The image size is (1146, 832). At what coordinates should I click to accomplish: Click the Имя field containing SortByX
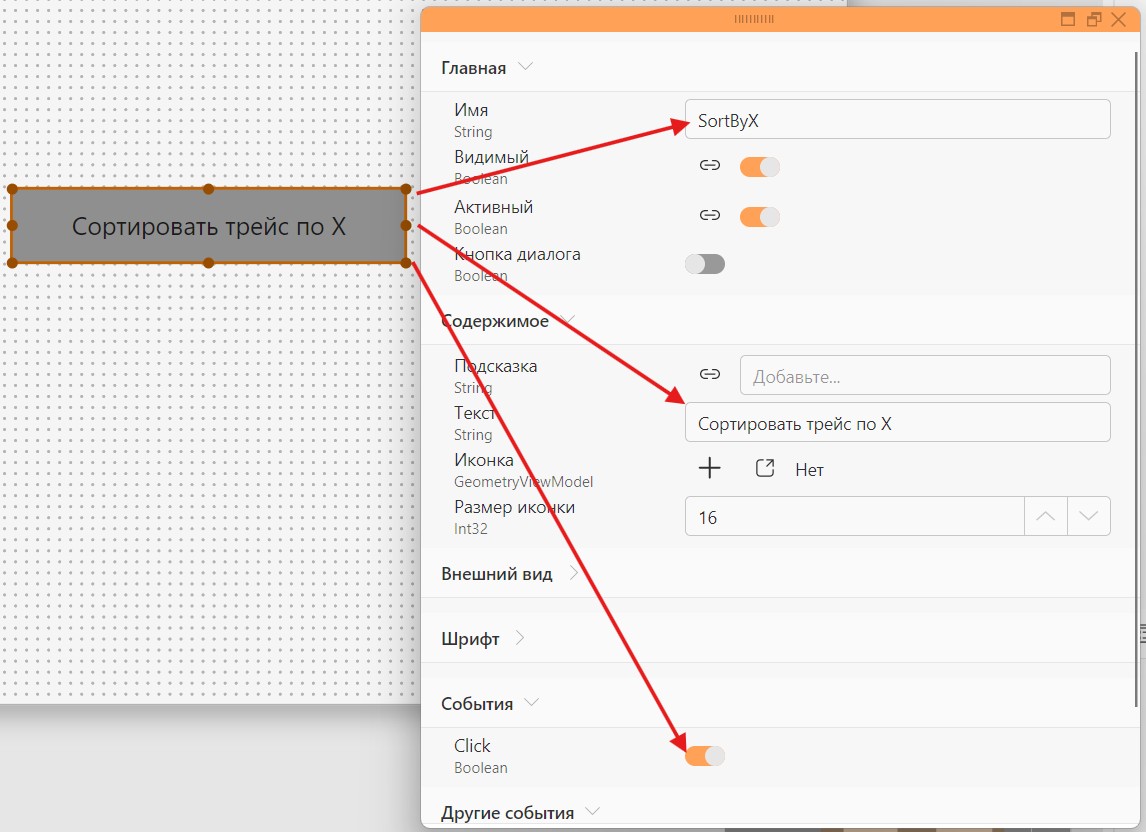[x=898, y=119]
